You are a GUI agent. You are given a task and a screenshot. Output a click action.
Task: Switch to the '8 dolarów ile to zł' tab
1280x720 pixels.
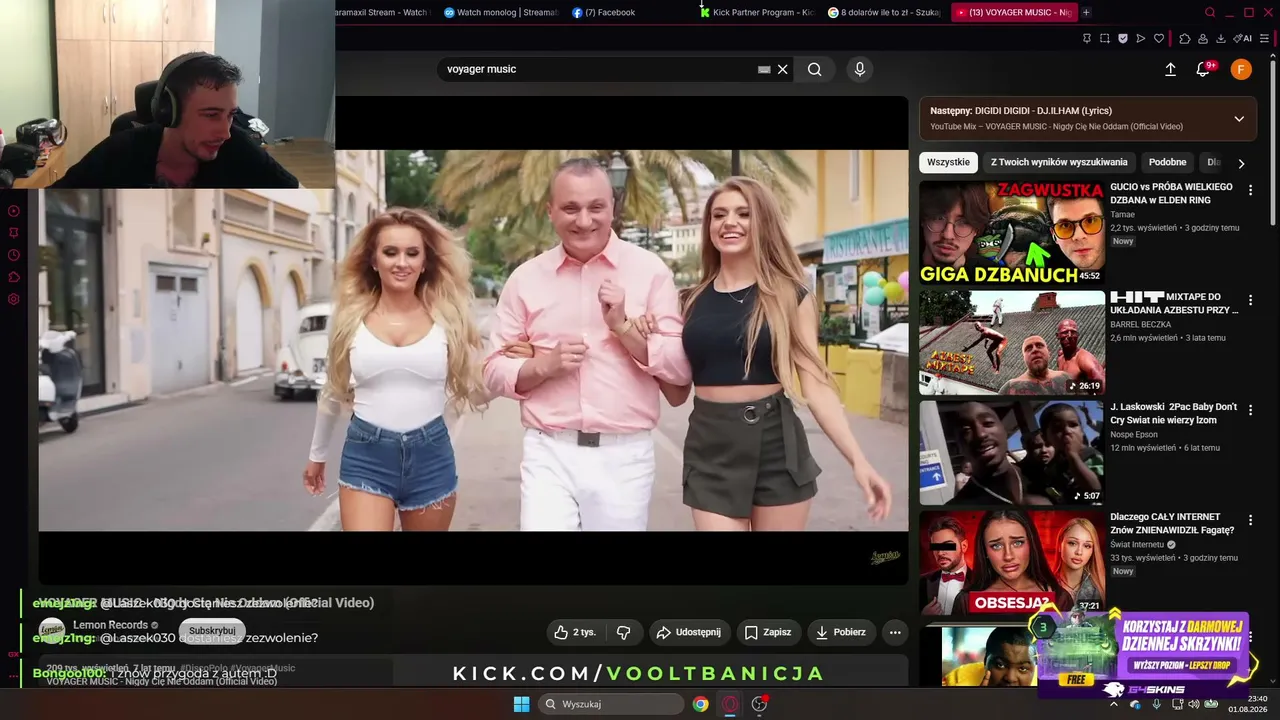886,12
